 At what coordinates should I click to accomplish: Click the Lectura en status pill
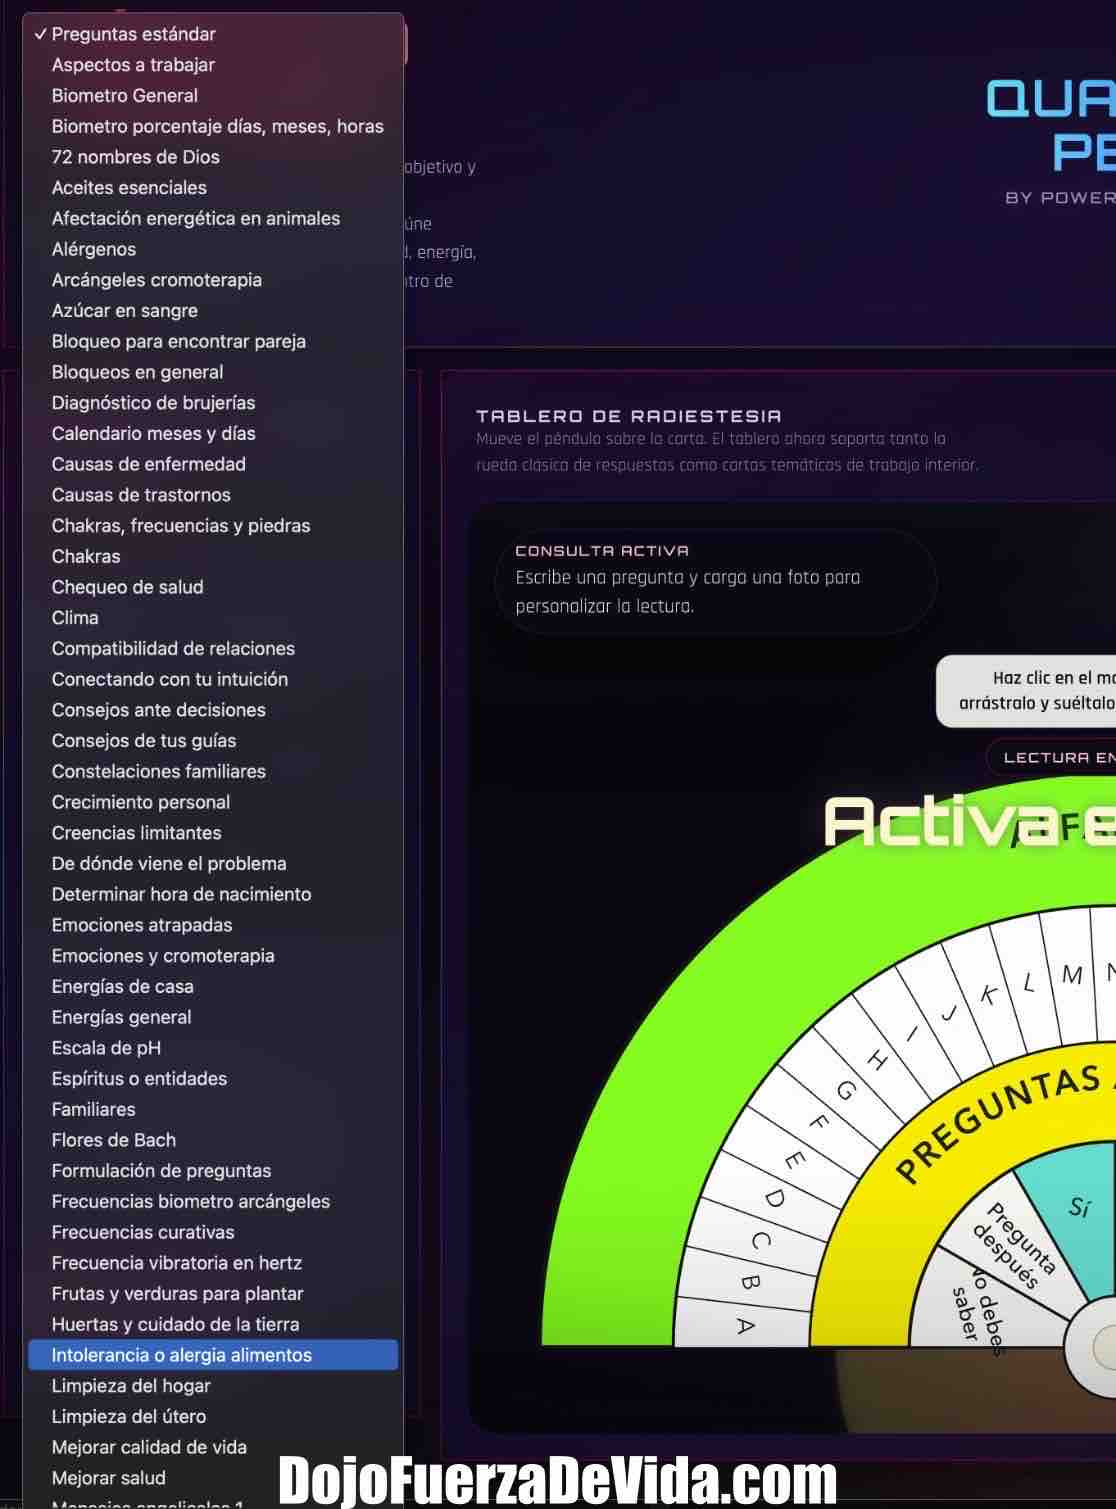pos(1051,757)
